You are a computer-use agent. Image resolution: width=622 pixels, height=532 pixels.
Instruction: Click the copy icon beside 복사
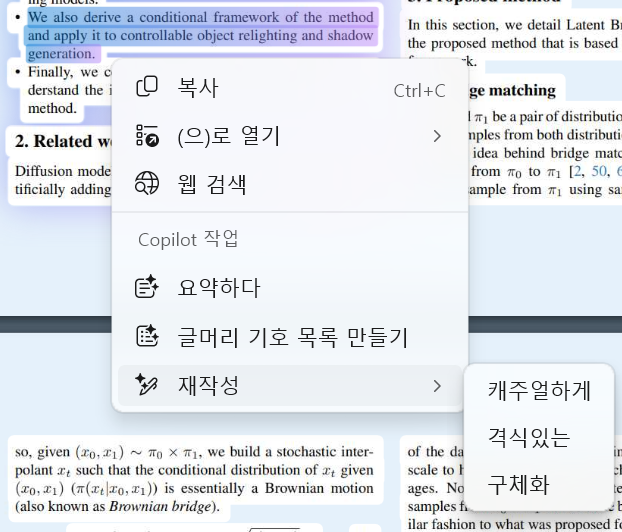[x=147, y=86]
